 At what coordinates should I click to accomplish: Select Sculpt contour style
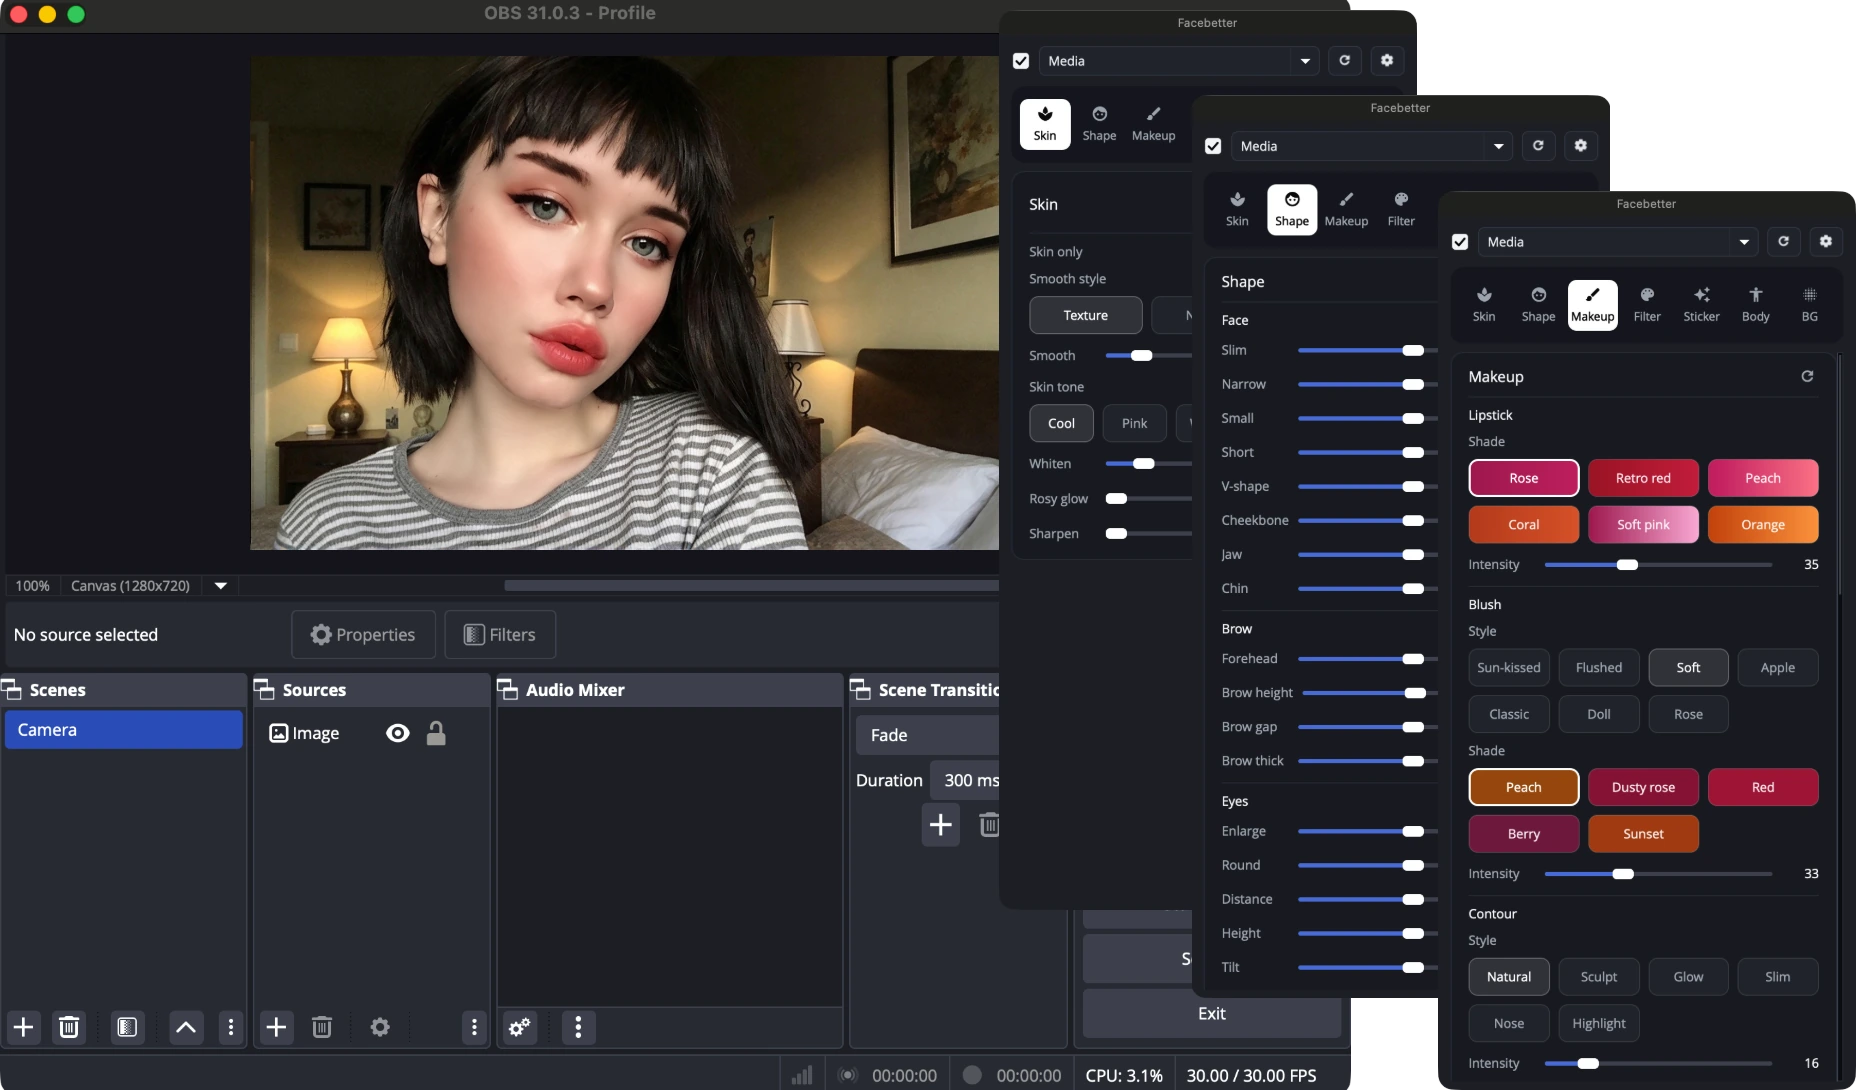(x=1598, y=976)
